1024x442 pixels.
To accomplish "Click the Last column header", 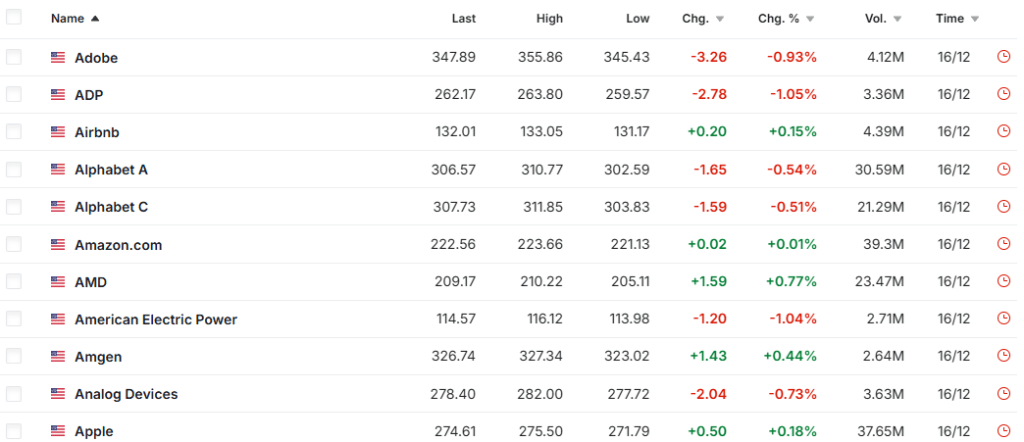I will pyautogui.click(x=463, y=18).
